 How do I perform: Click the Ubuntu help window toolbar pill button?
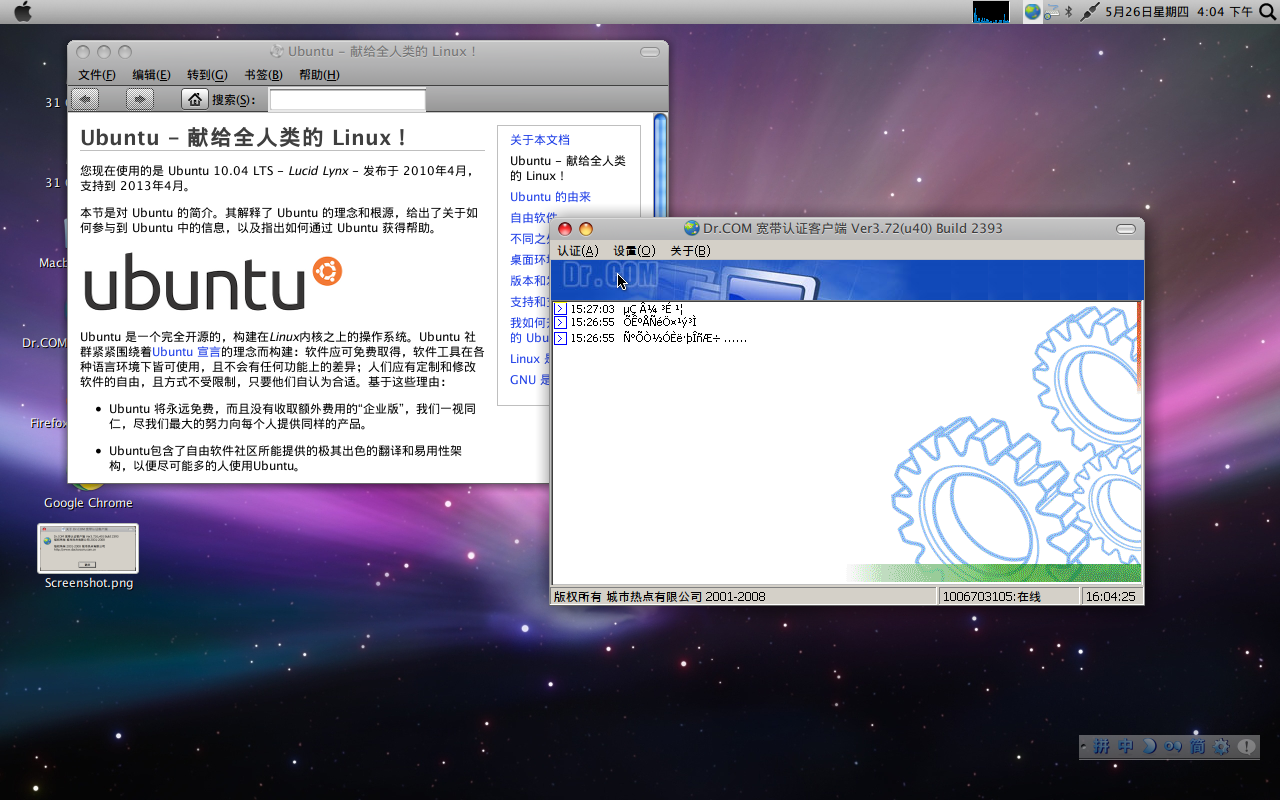(649, 51)
